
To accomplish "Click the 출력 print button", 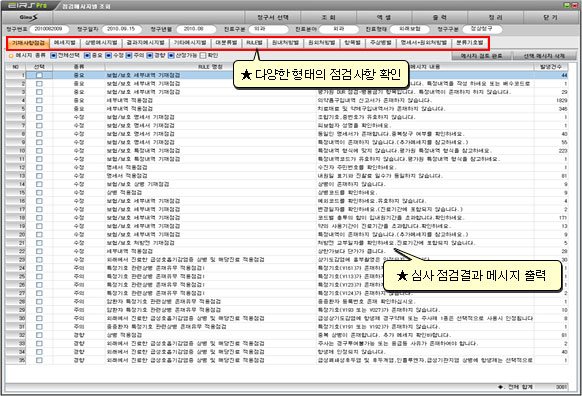I will coord(439,17).
